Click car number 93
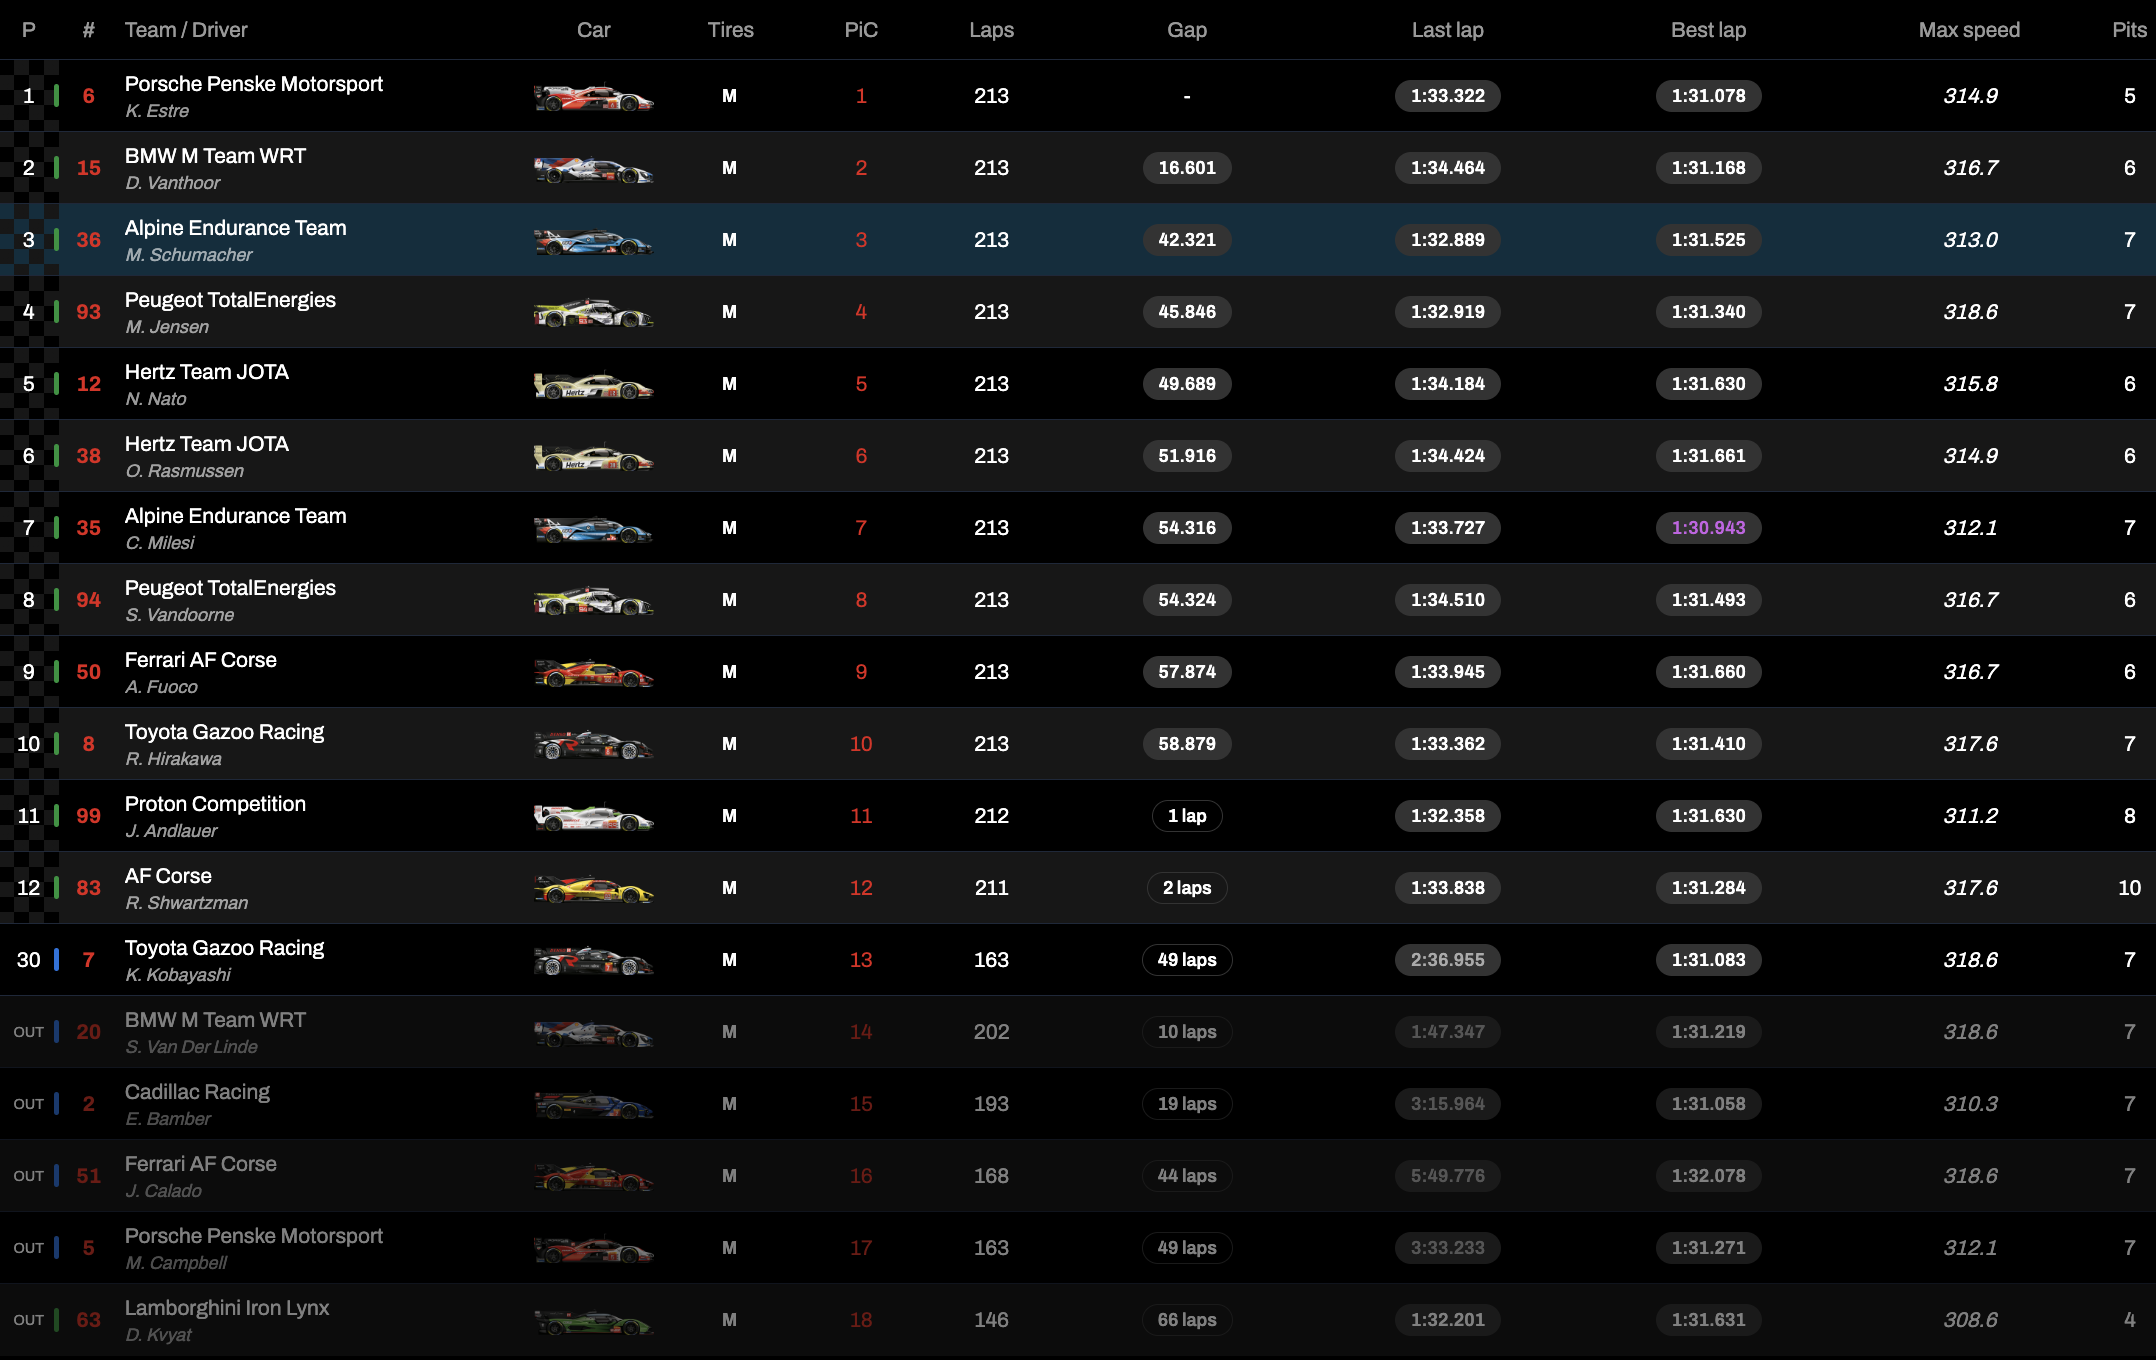The width and height of the screenshot is (2156, 1360). click(89, 312)
